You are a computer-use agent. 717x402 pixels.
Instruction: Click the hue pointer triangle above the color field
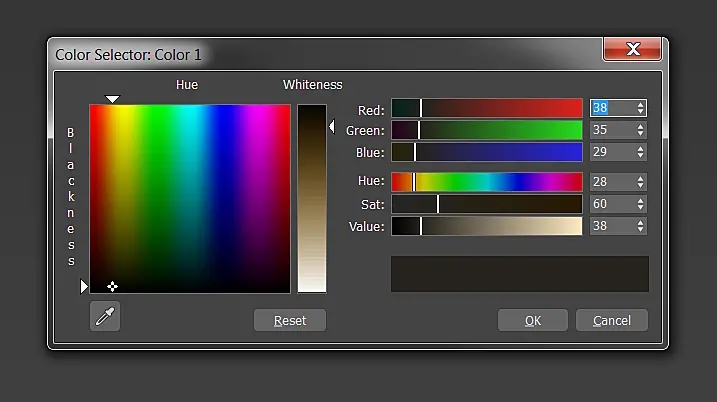click(112, 99)
